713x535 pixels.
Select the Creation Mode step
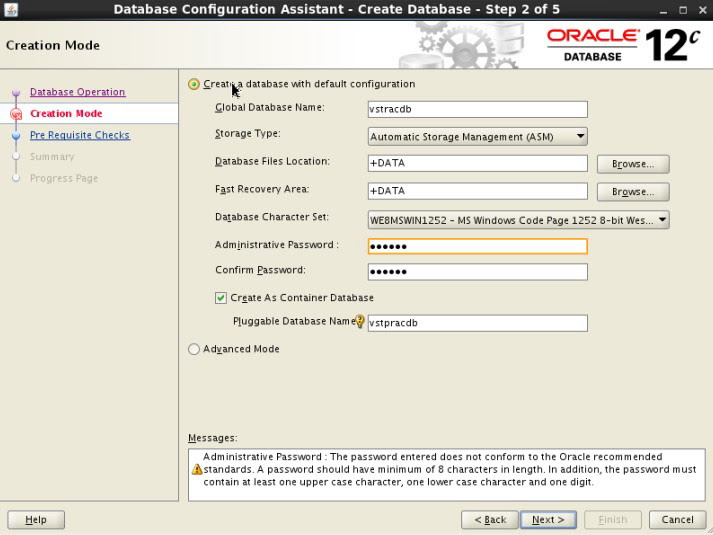click(66, 114)
